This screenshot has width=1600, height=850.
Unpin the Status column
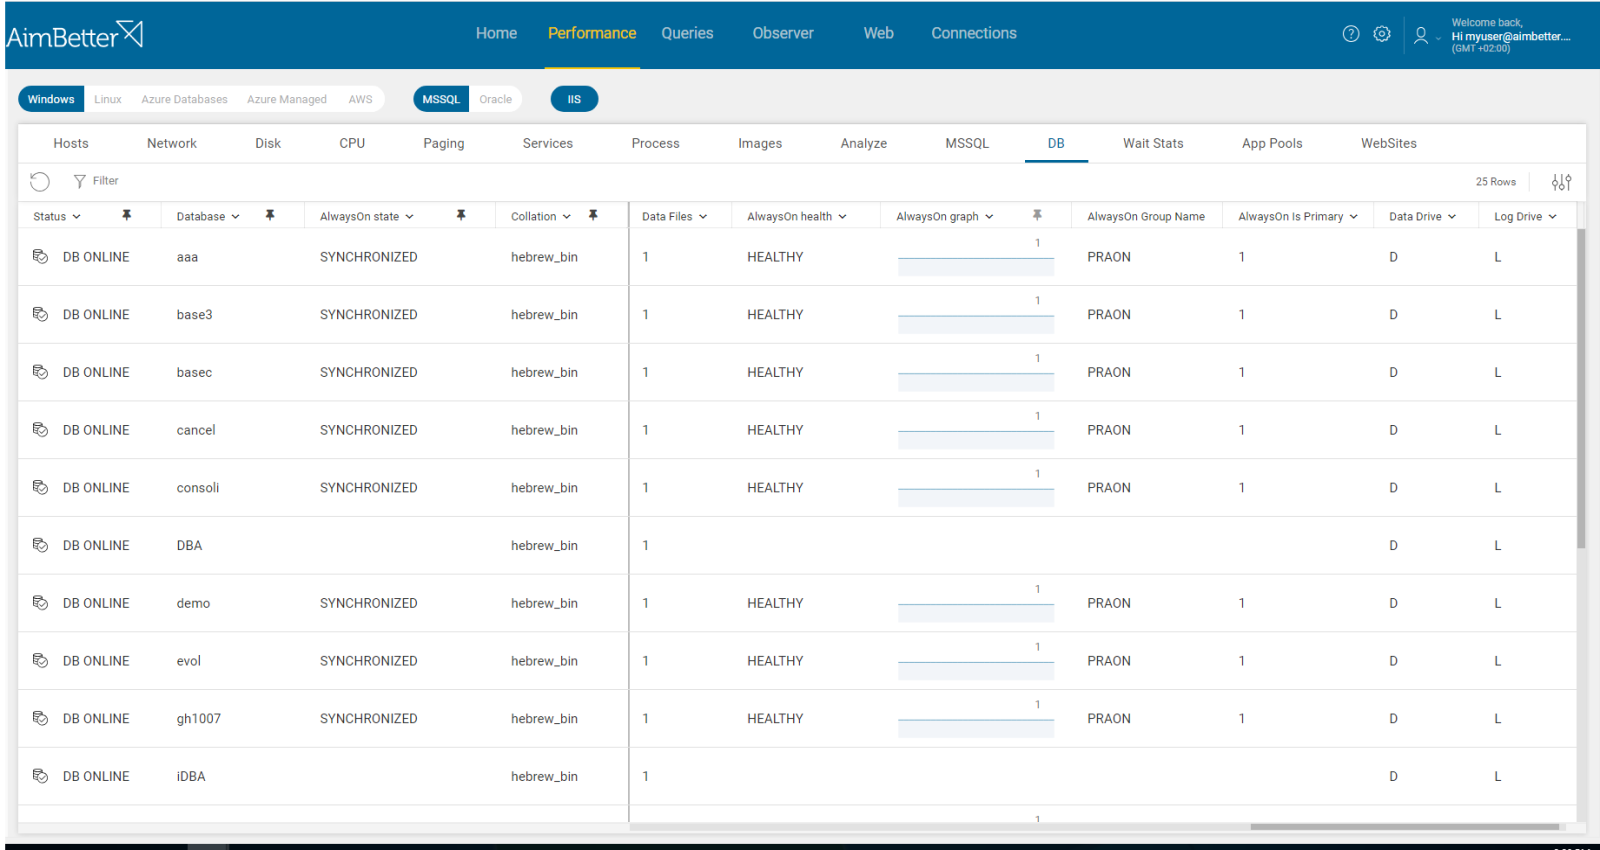[126, 215]
